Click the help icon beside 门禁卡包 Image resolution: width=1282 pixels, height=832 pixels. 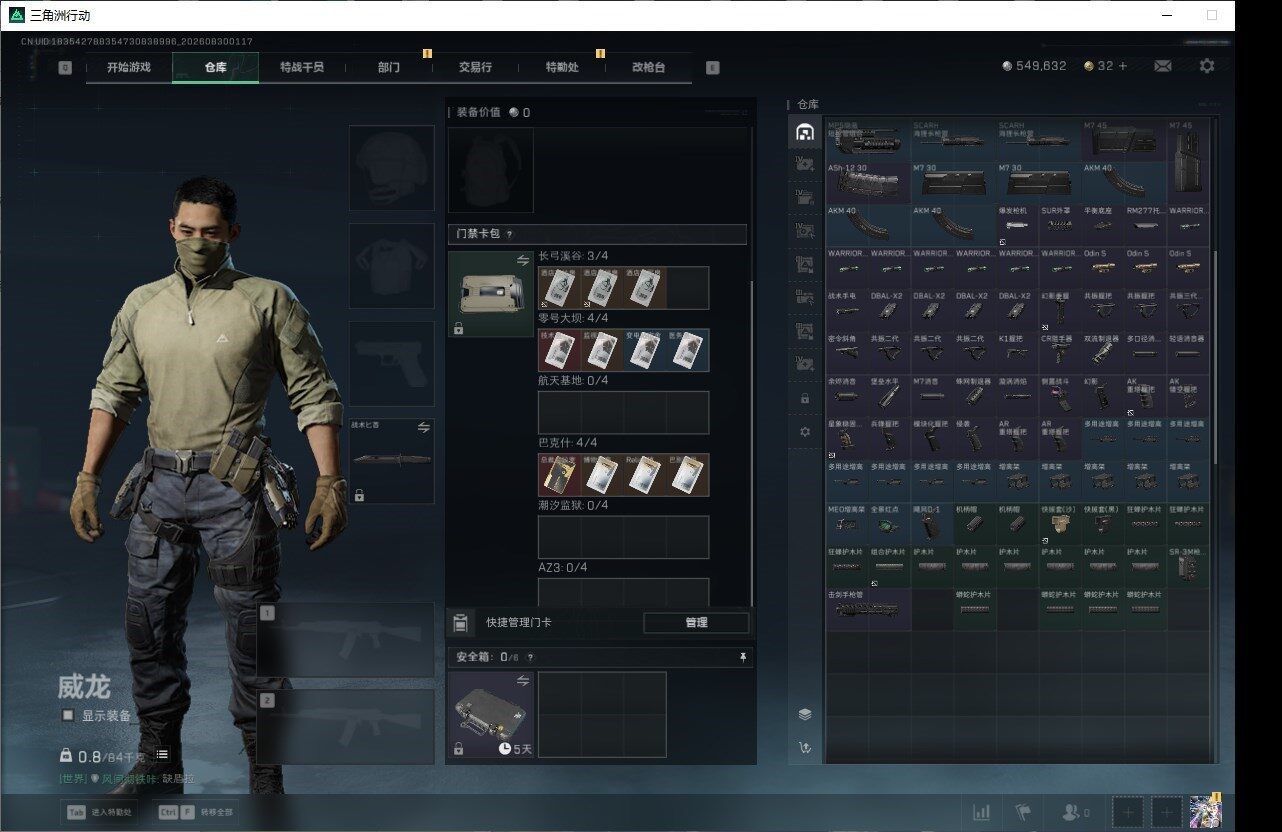[x=509, y=234]
